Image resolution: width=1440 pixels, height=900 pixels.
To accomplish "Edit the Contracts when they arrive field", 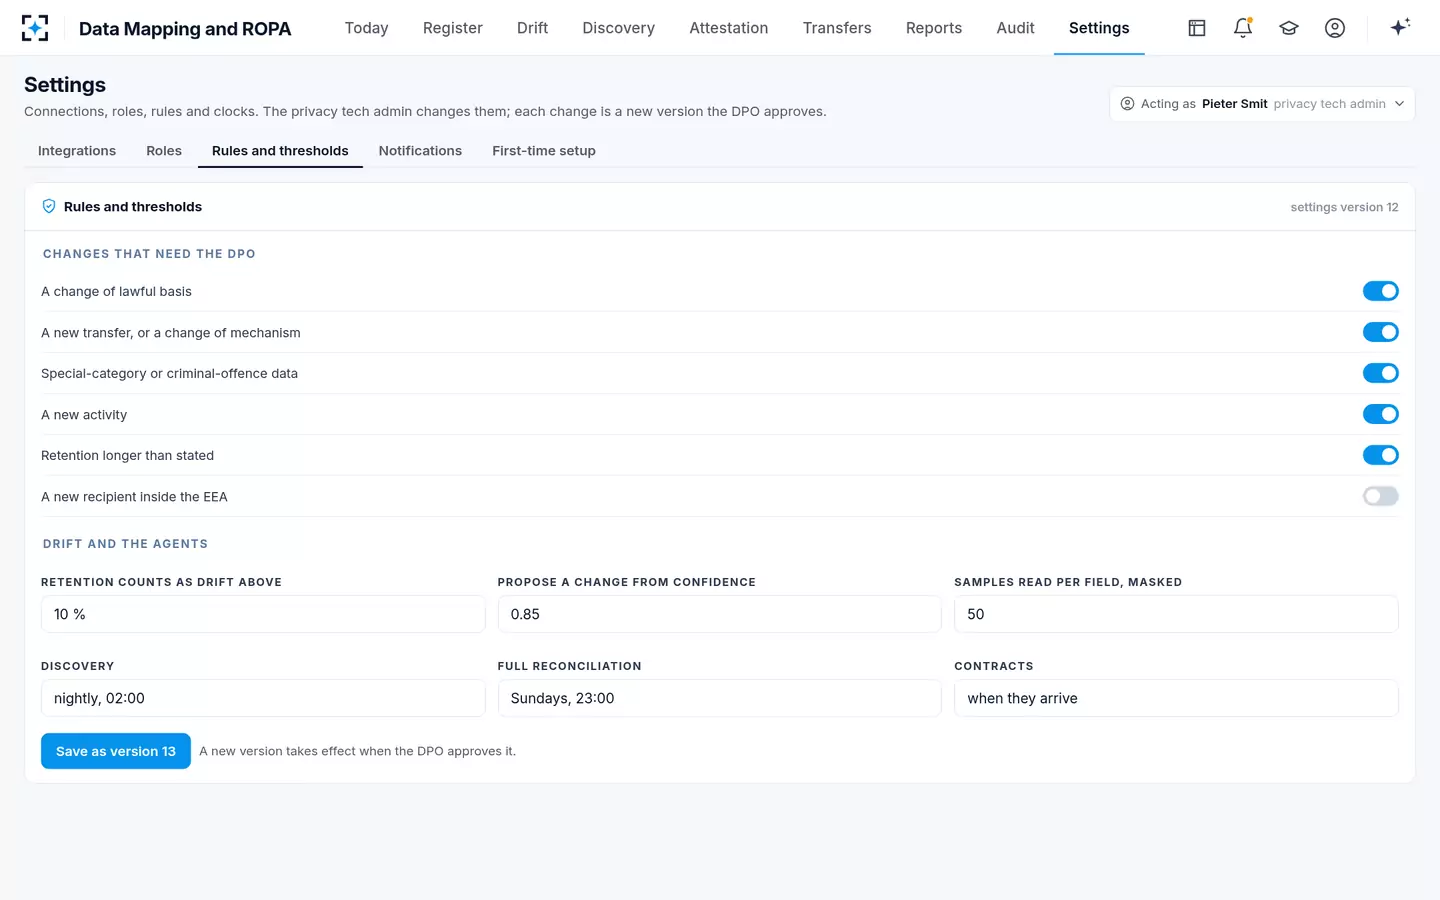I will [x=1176, y=698].
